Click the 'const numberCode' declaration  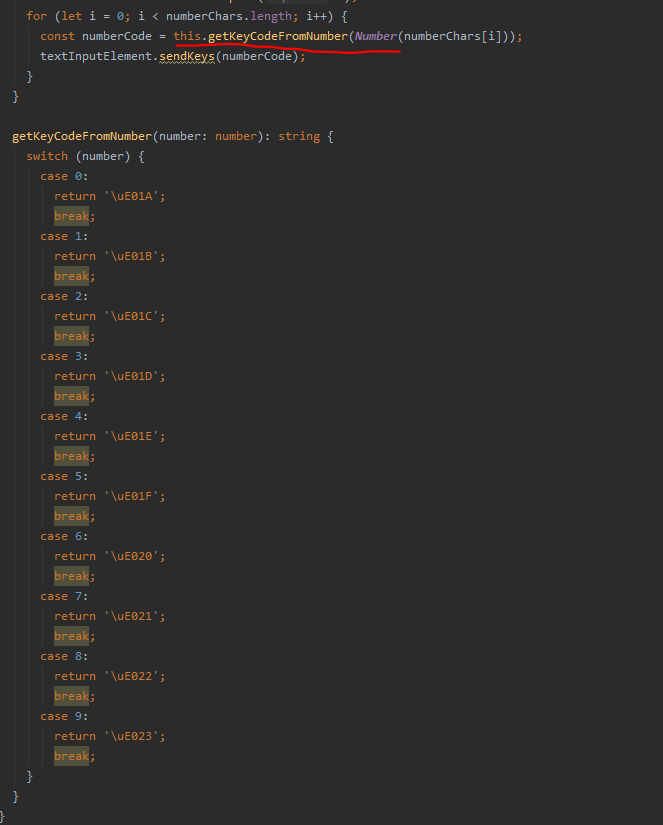(x=96, y=36)
